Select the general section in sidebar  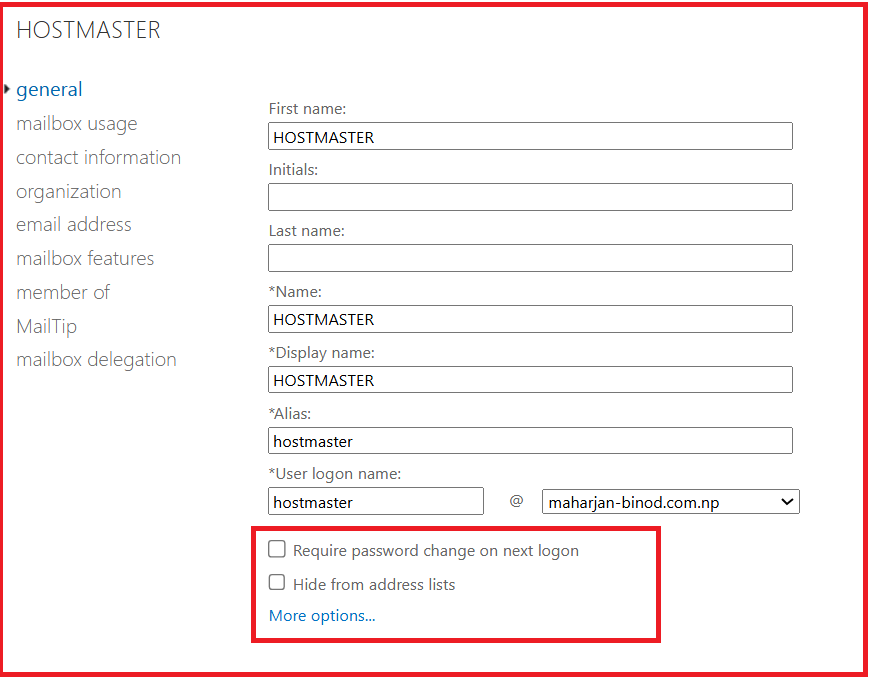[x=49, y=90]
